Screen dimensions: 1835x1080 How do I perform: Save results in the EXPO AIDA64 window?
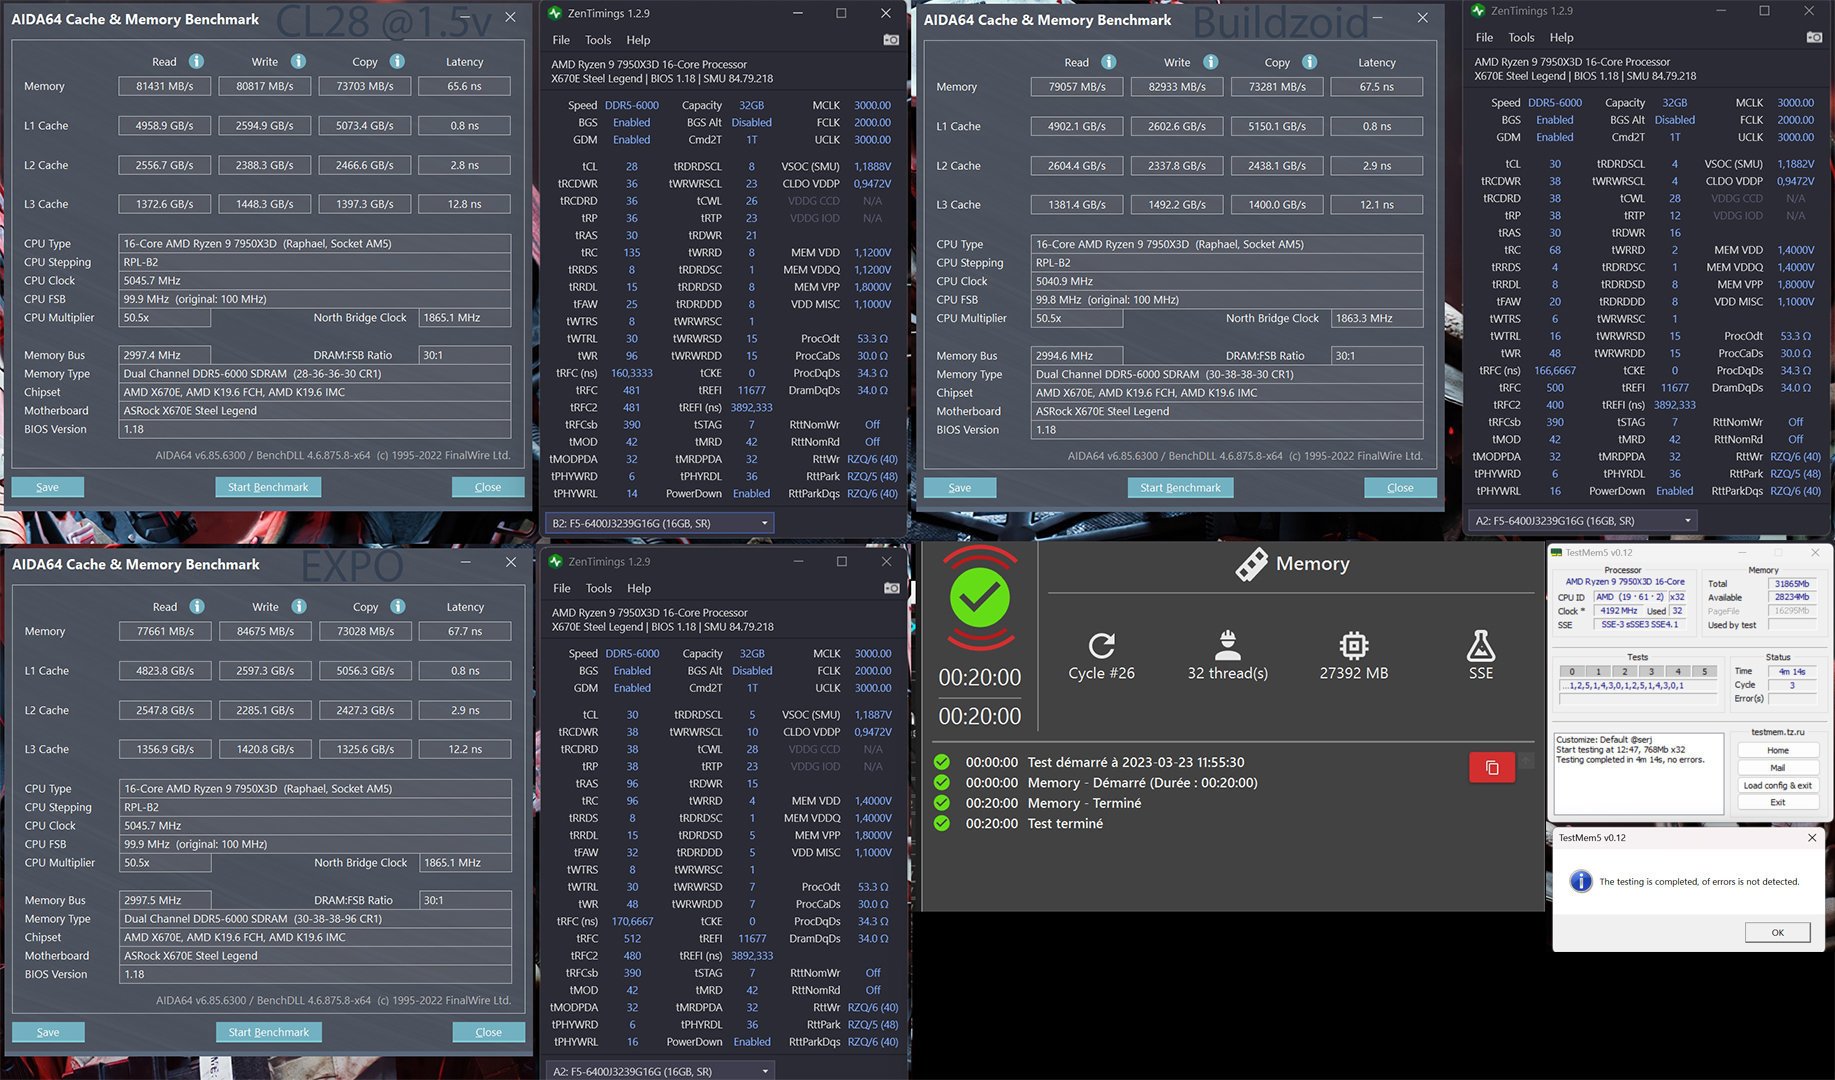click(48, 1032)
